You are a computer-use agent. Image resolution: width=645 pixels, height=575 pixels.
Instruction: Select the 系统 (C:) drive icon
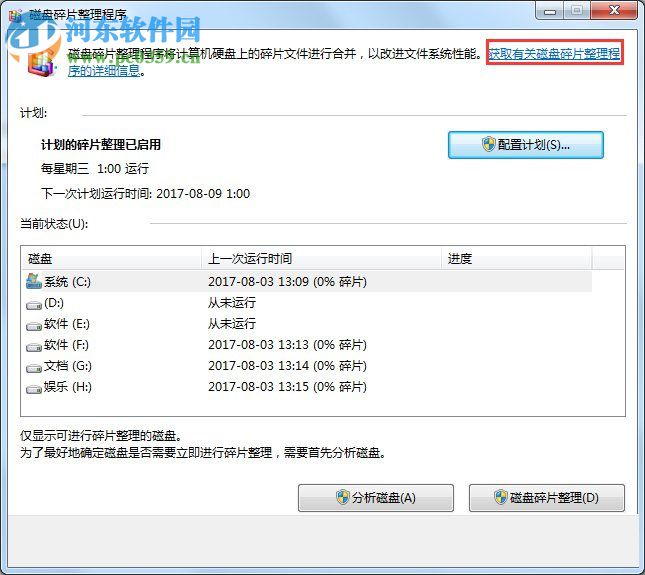34,281
